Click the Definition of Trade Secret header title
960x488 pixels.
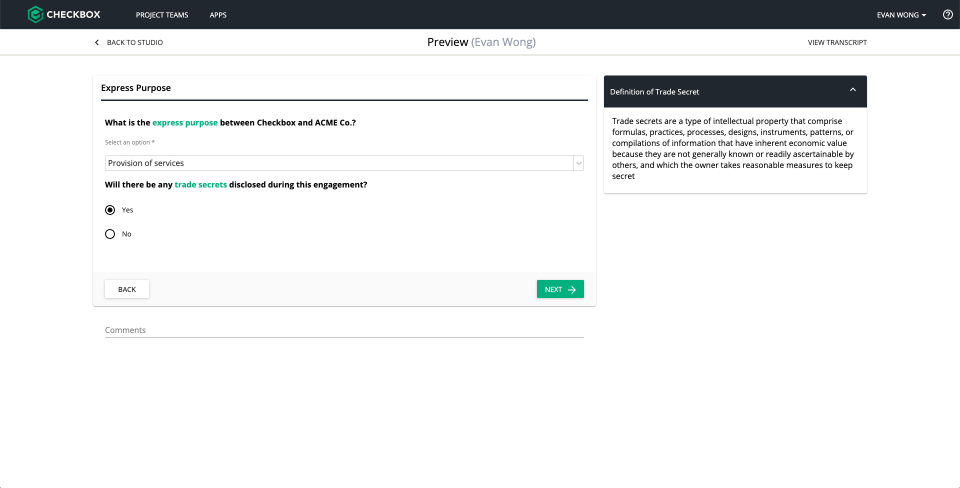[655, 91]
